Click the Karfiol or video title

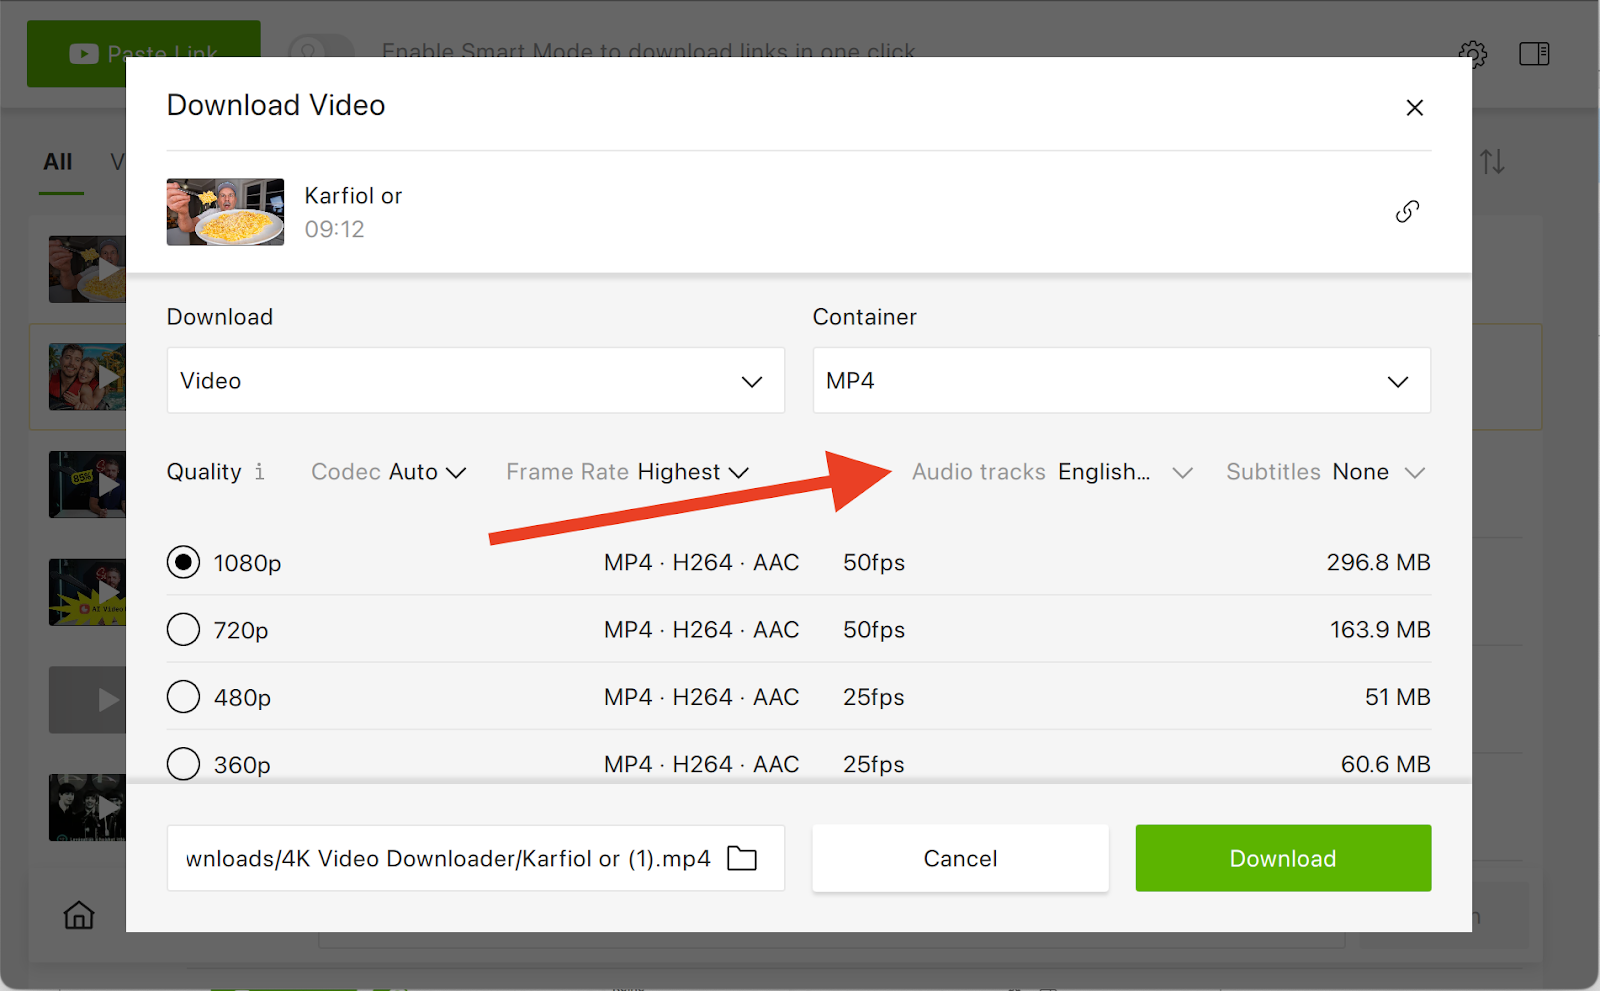[353, 196]
